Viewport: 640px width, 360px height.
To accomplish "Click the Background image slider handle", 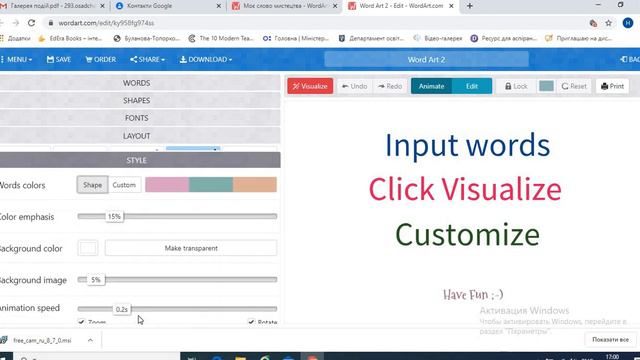I will pos(96,280).
